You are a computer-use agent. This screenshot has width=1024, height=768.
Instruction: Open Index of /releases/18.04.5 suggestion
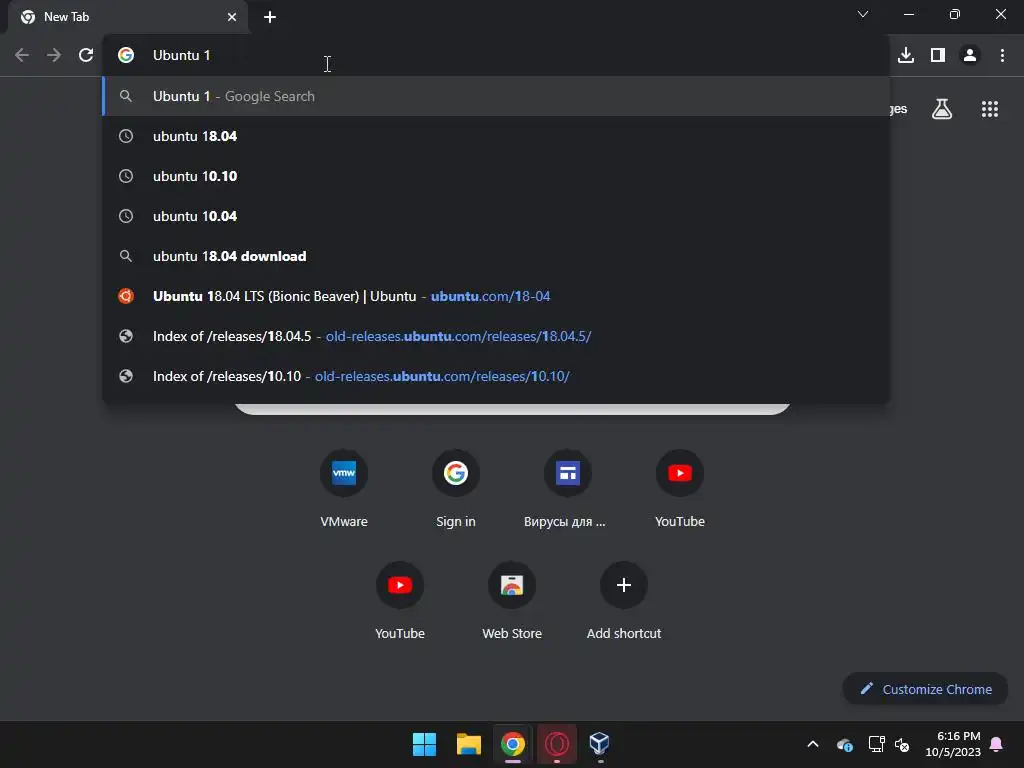[496, 336]
